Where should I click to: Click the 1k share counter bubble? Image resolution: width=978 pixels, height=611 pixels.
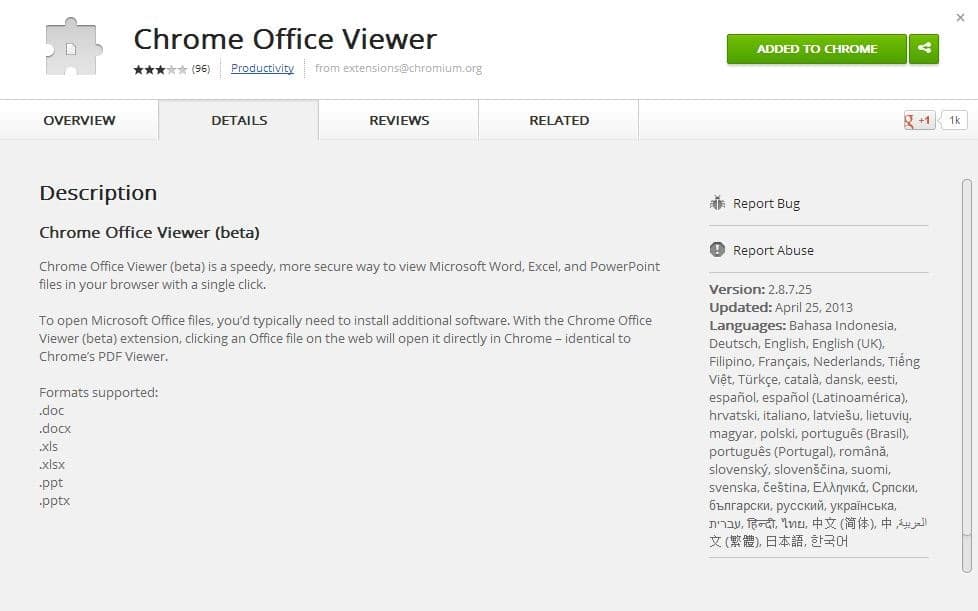tap(953, 119)
